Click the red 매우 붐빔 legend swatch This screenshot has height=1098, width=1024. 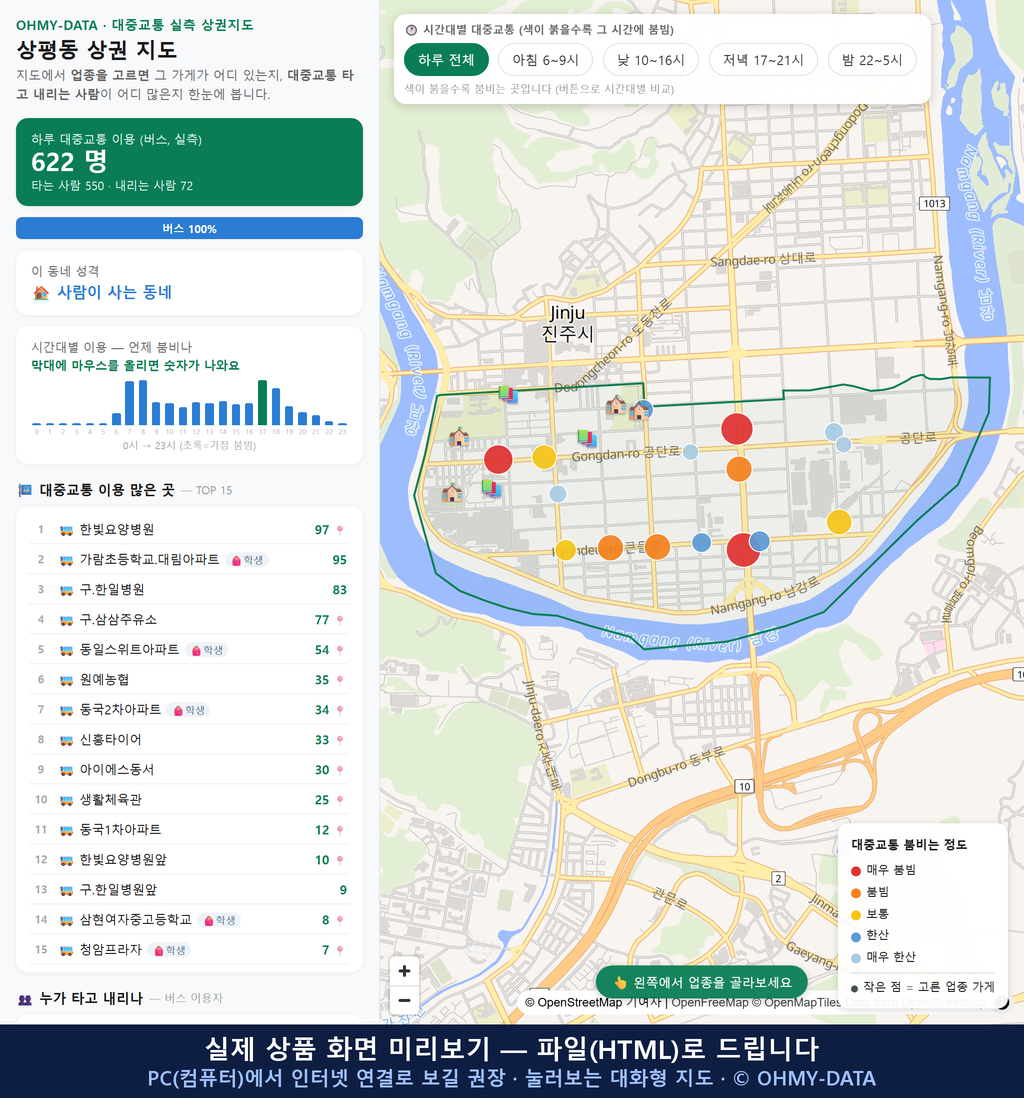855,870
